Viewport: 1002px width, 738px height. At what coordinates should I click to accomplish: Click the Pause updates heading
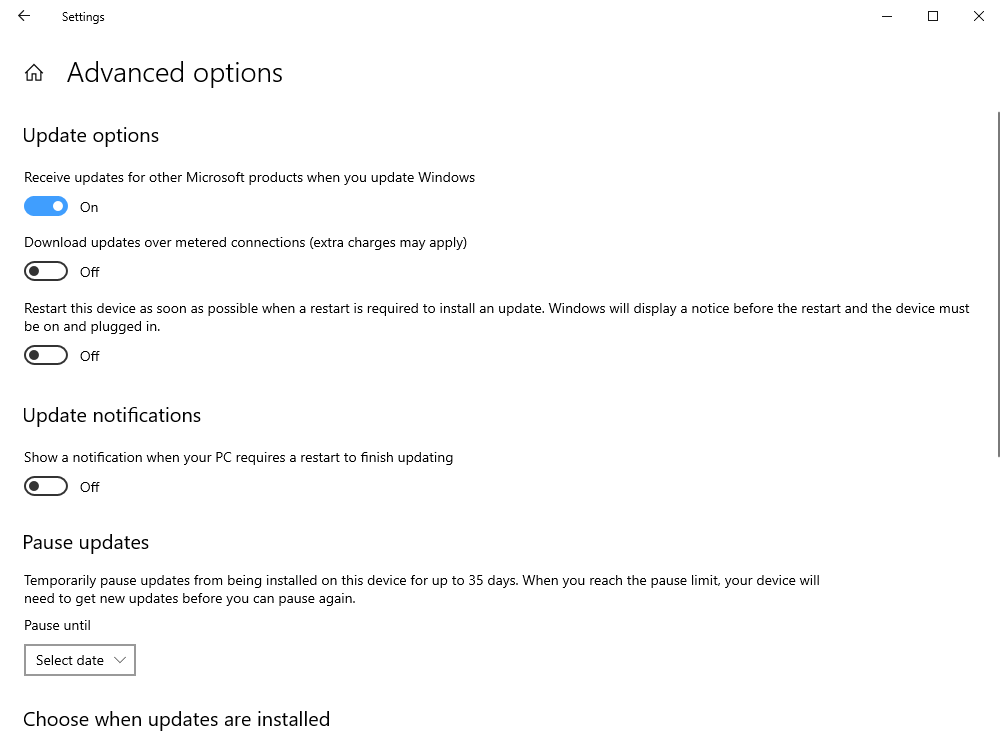click(x=86, y=543)
